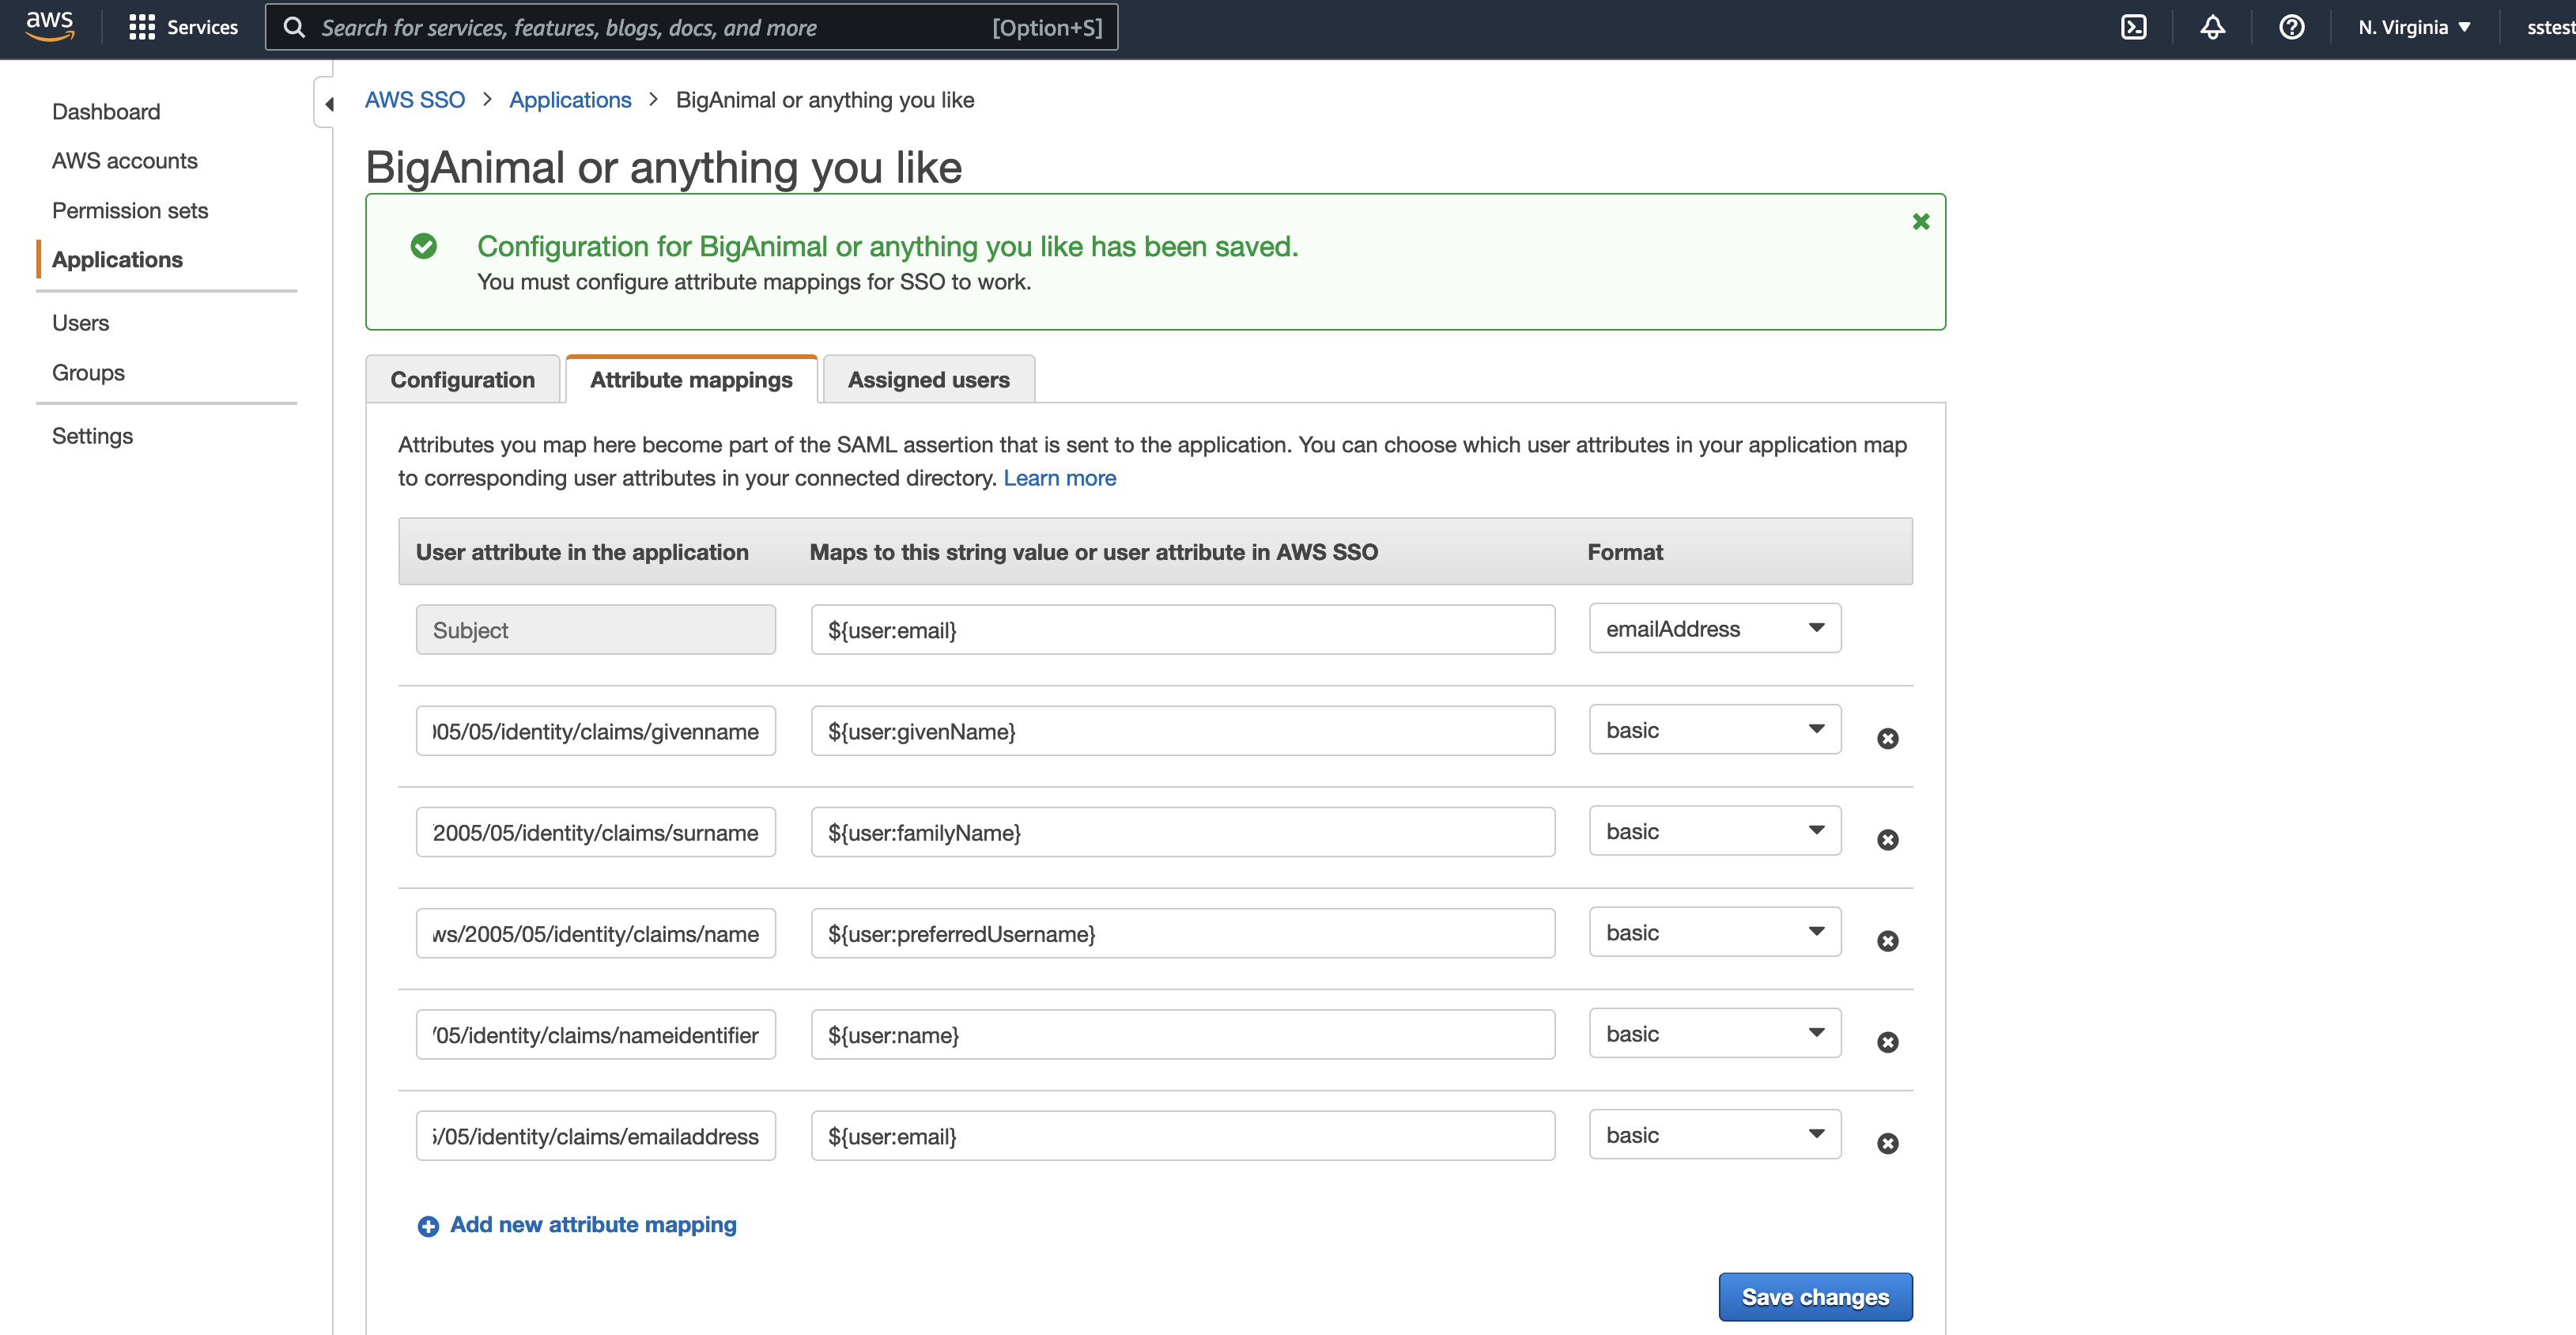Viewport: 2576px width, 1335px height.
Task: Open the format dropdown for preferredUsername row
Action: [x=1714, y=932]
